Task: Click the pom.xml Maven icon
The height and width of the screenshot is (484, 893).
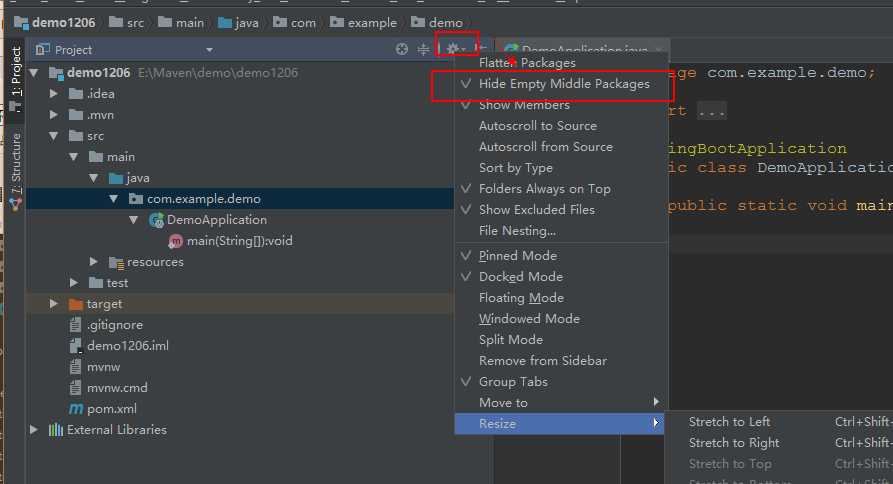Action: tap(76, 409)
